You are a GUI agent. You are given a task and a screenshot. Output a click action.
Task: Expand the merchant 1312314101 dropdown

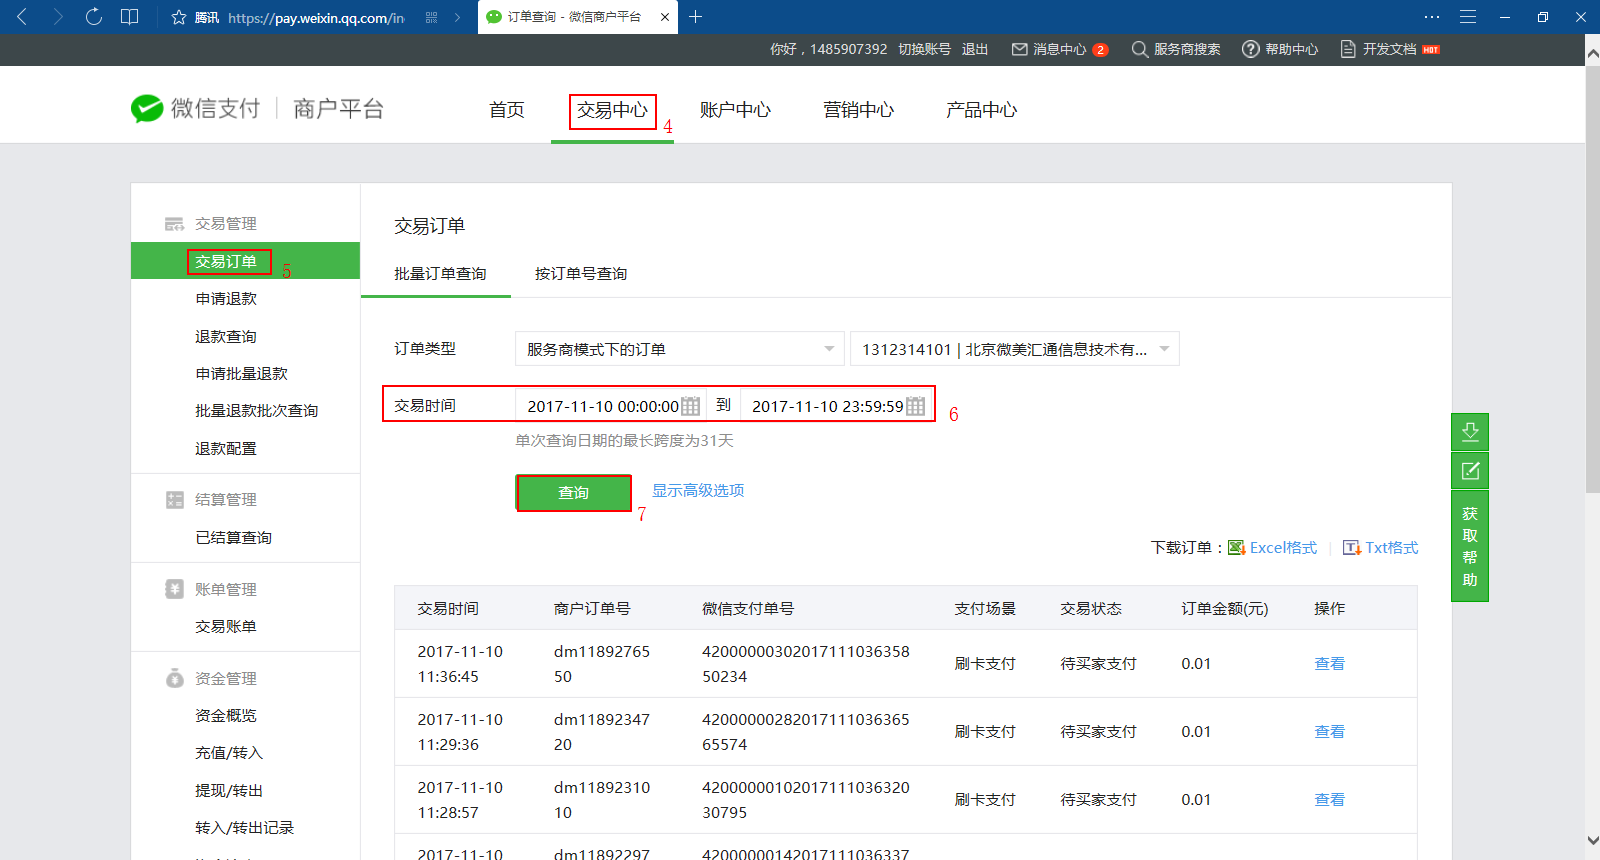[1015, 349]
